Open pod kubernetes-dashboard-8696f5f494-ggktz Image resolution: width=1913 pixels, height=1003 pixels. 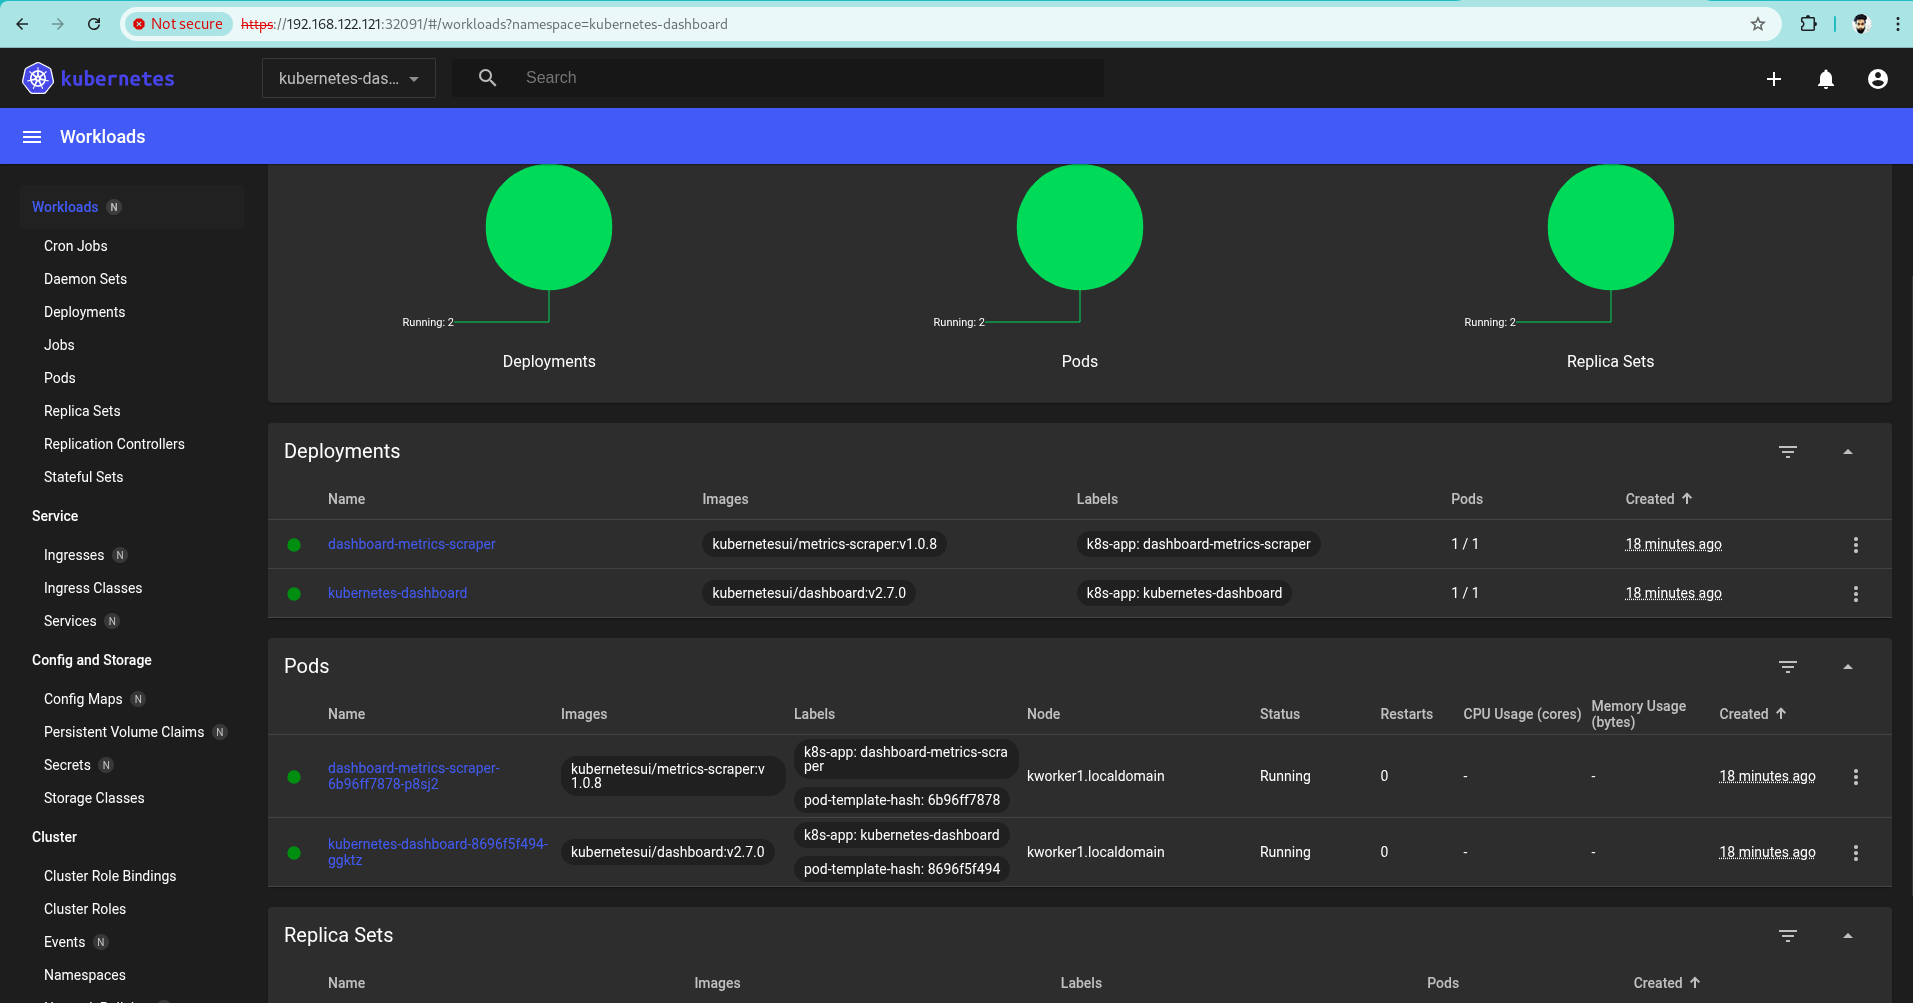438,852
